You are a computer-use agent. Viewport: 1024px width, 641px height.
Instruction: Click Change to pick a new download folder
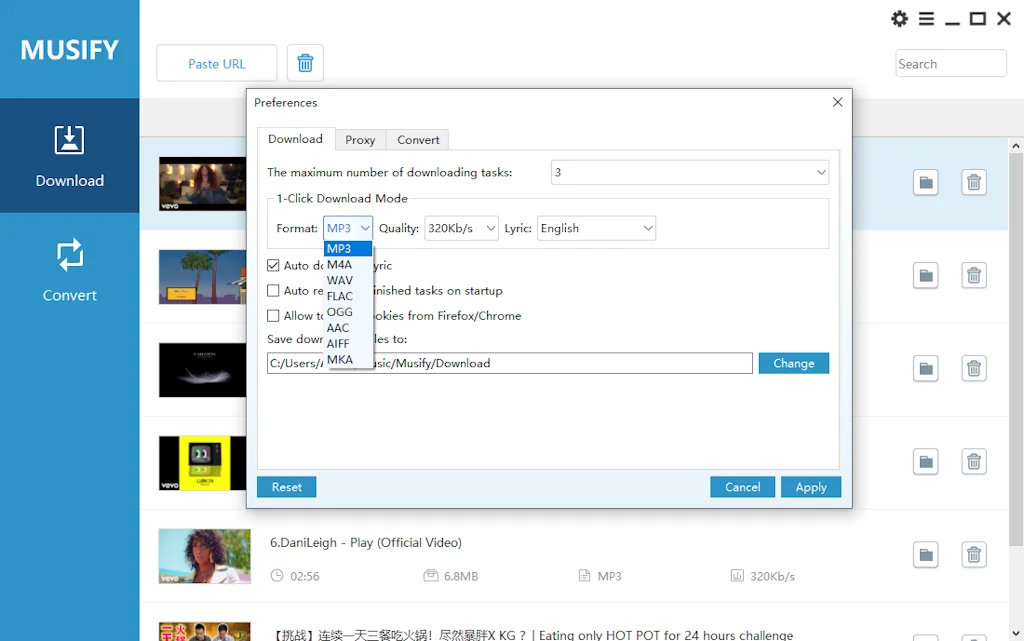click(x=793, y=363)
